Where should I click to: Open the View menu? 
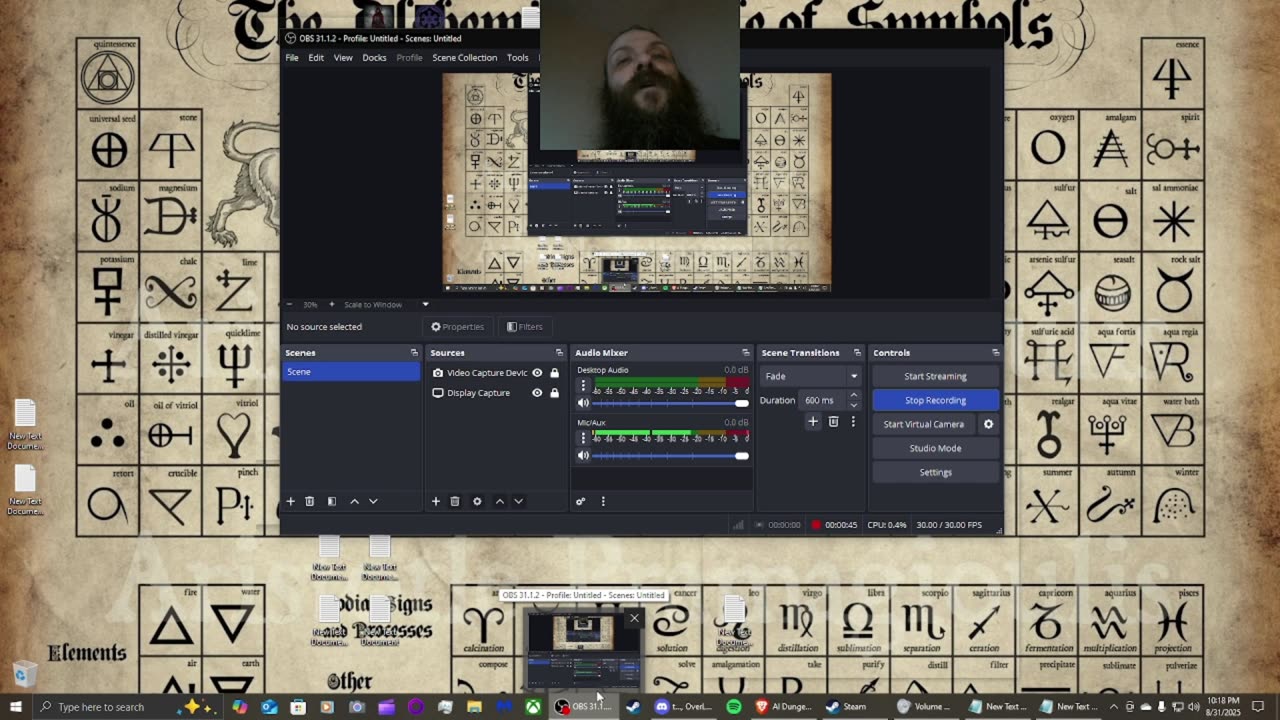(x=343, y=58)
